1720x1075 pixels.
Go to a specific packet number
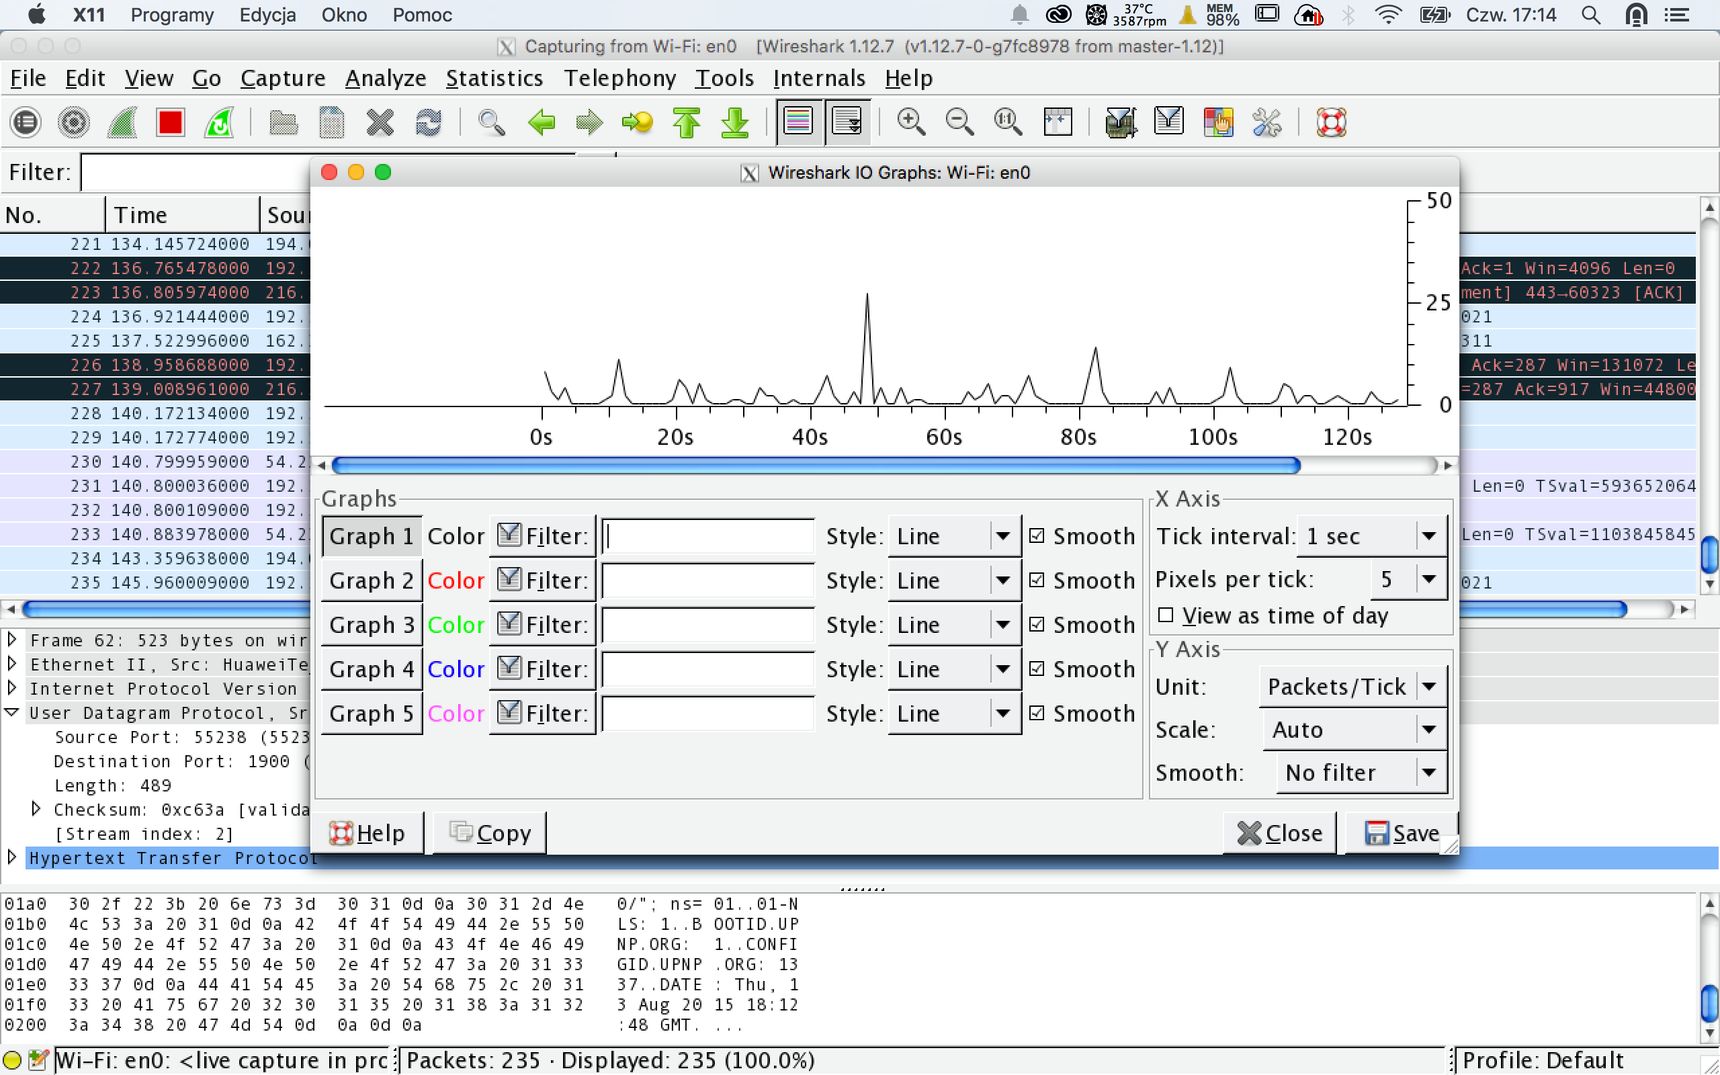click(x=637, y=122)
